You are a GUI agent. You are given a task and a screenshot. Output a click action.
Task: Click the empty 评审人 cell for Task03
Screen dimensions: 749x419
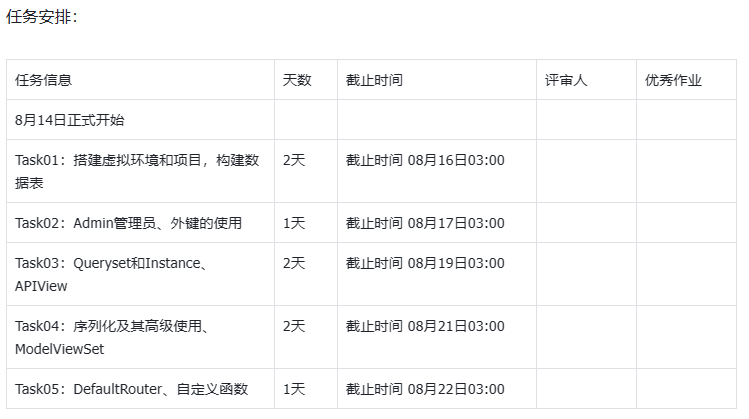[x=586, y=274]
